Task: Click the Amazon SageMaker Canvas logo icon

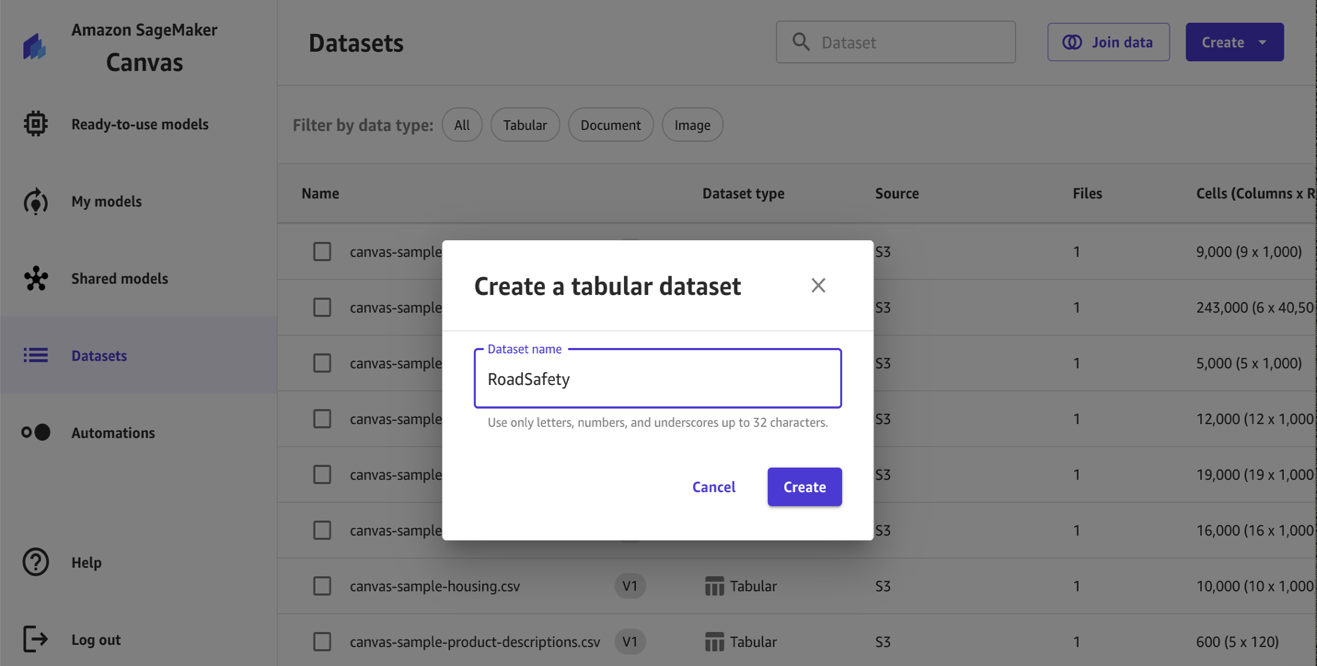Action: pyautogui.click(x=35, y=46)
